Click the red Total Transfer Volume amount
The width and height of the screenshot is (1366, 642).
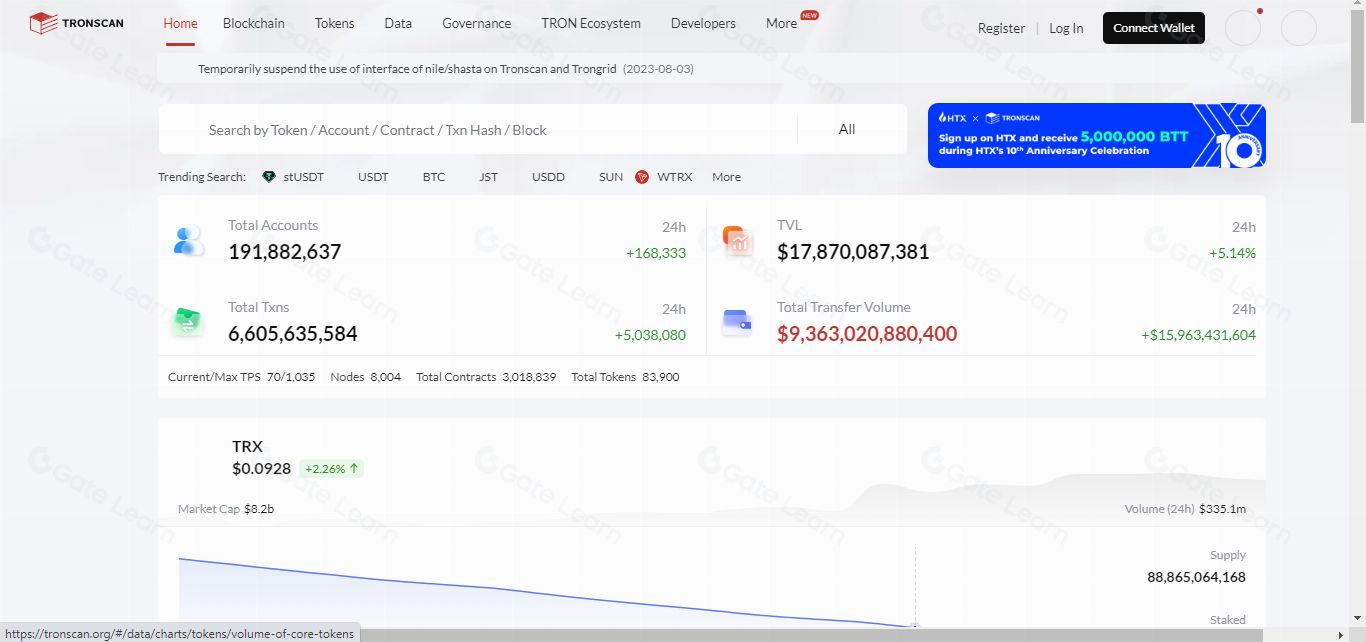pos(867,334)
